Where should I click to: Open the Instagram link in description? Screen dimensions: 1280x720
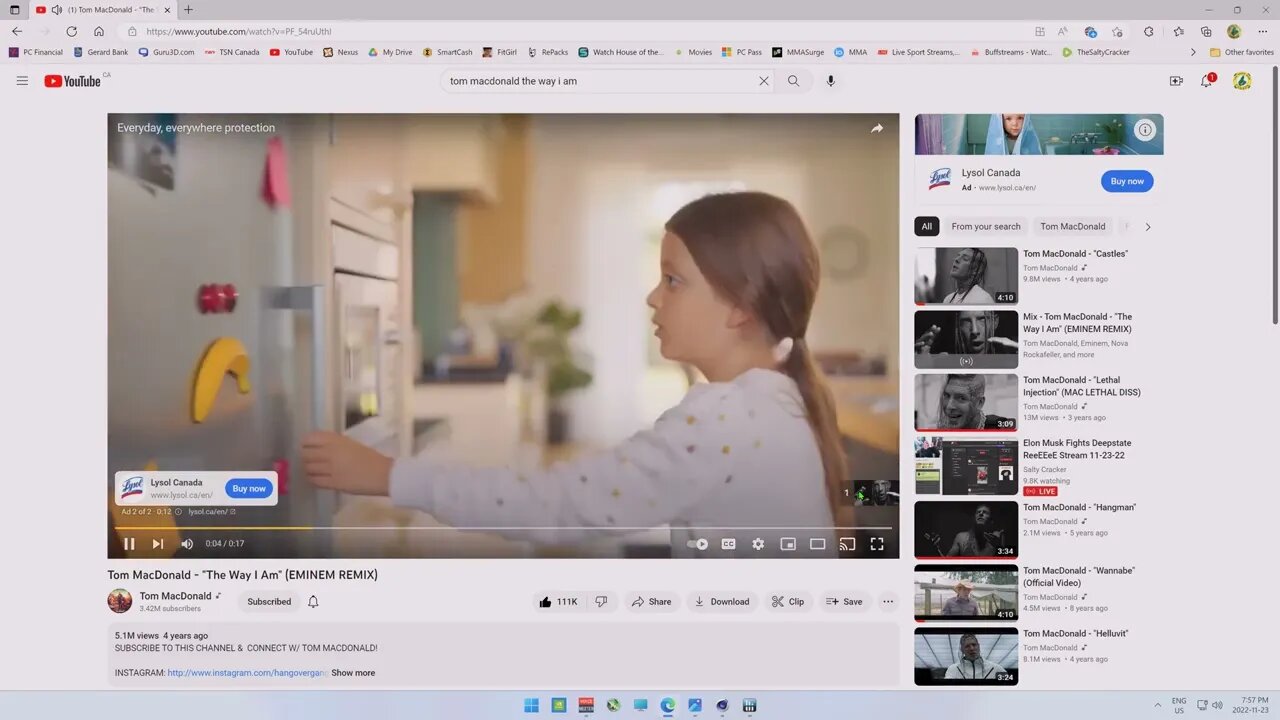click(247, 673)
